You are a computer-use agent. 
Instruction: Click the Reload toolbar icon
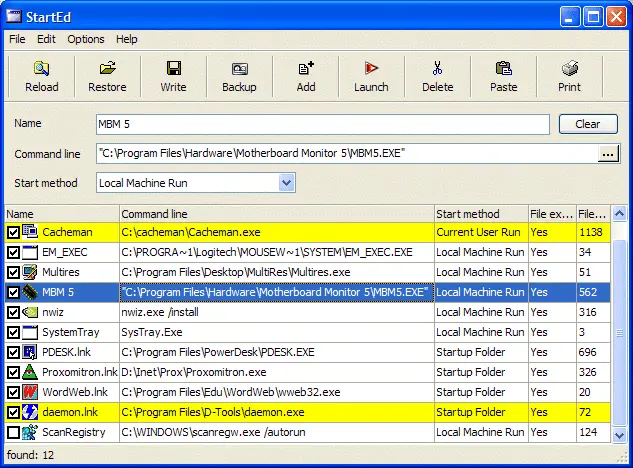(41, 69)
